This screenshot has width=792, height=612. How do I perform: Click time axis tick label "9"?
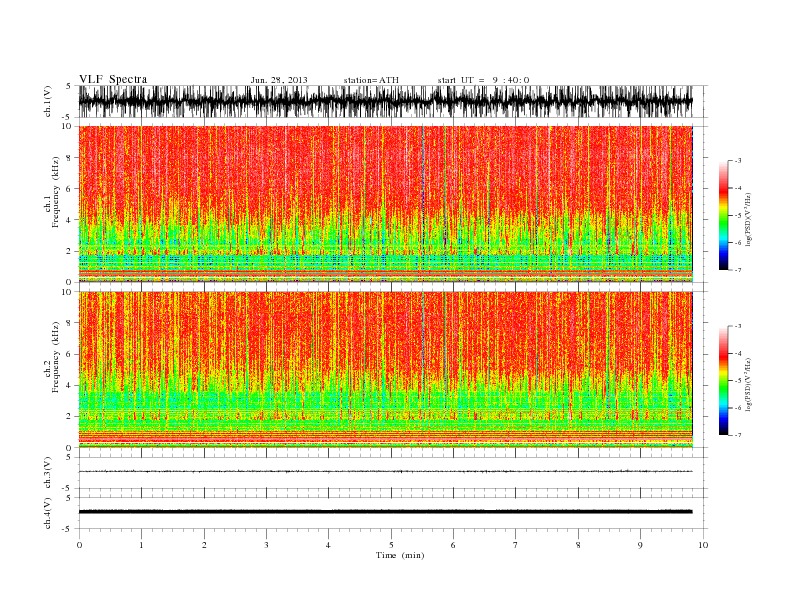coord(640,545)
